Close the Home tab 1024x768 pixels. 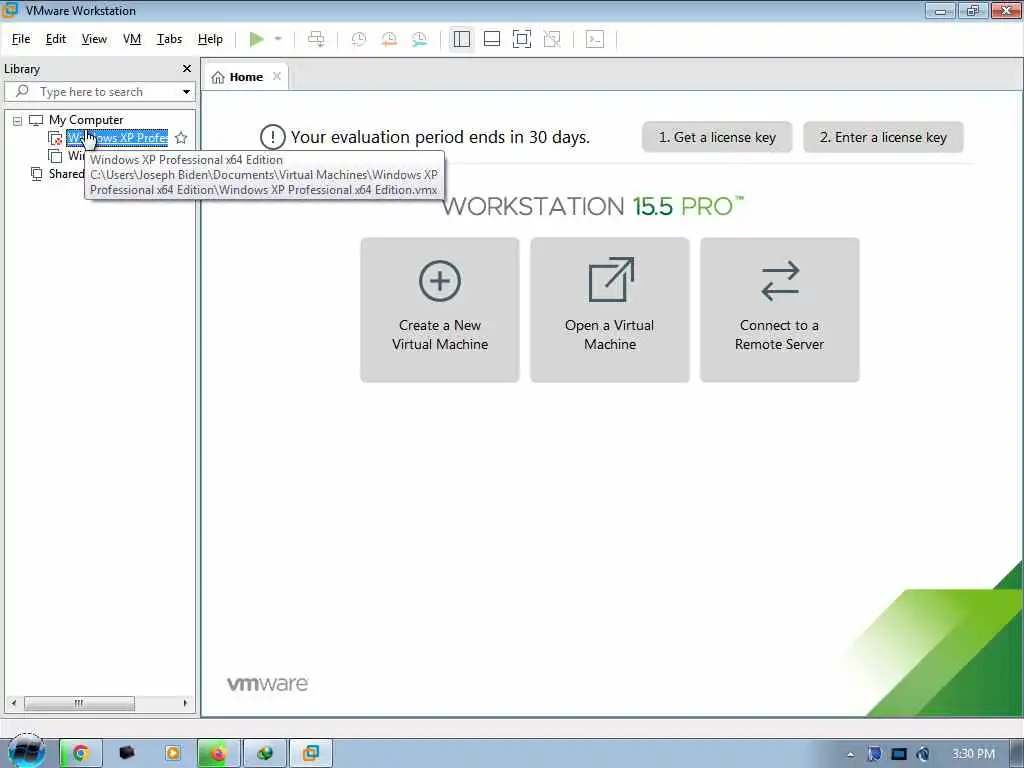277,76
